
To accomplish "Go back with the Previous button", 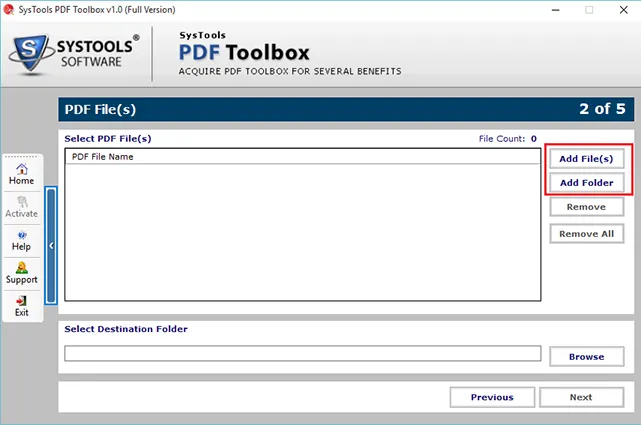I will (492, 397).
